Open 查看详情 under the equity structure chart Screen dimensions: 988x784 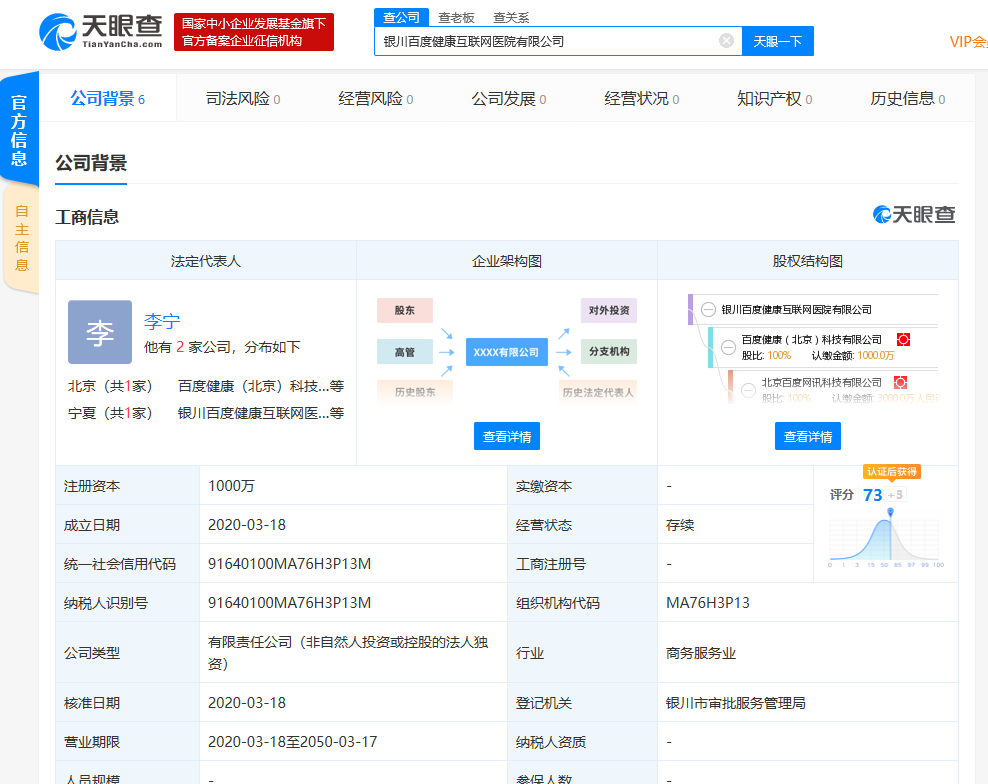tap(807, 435)
